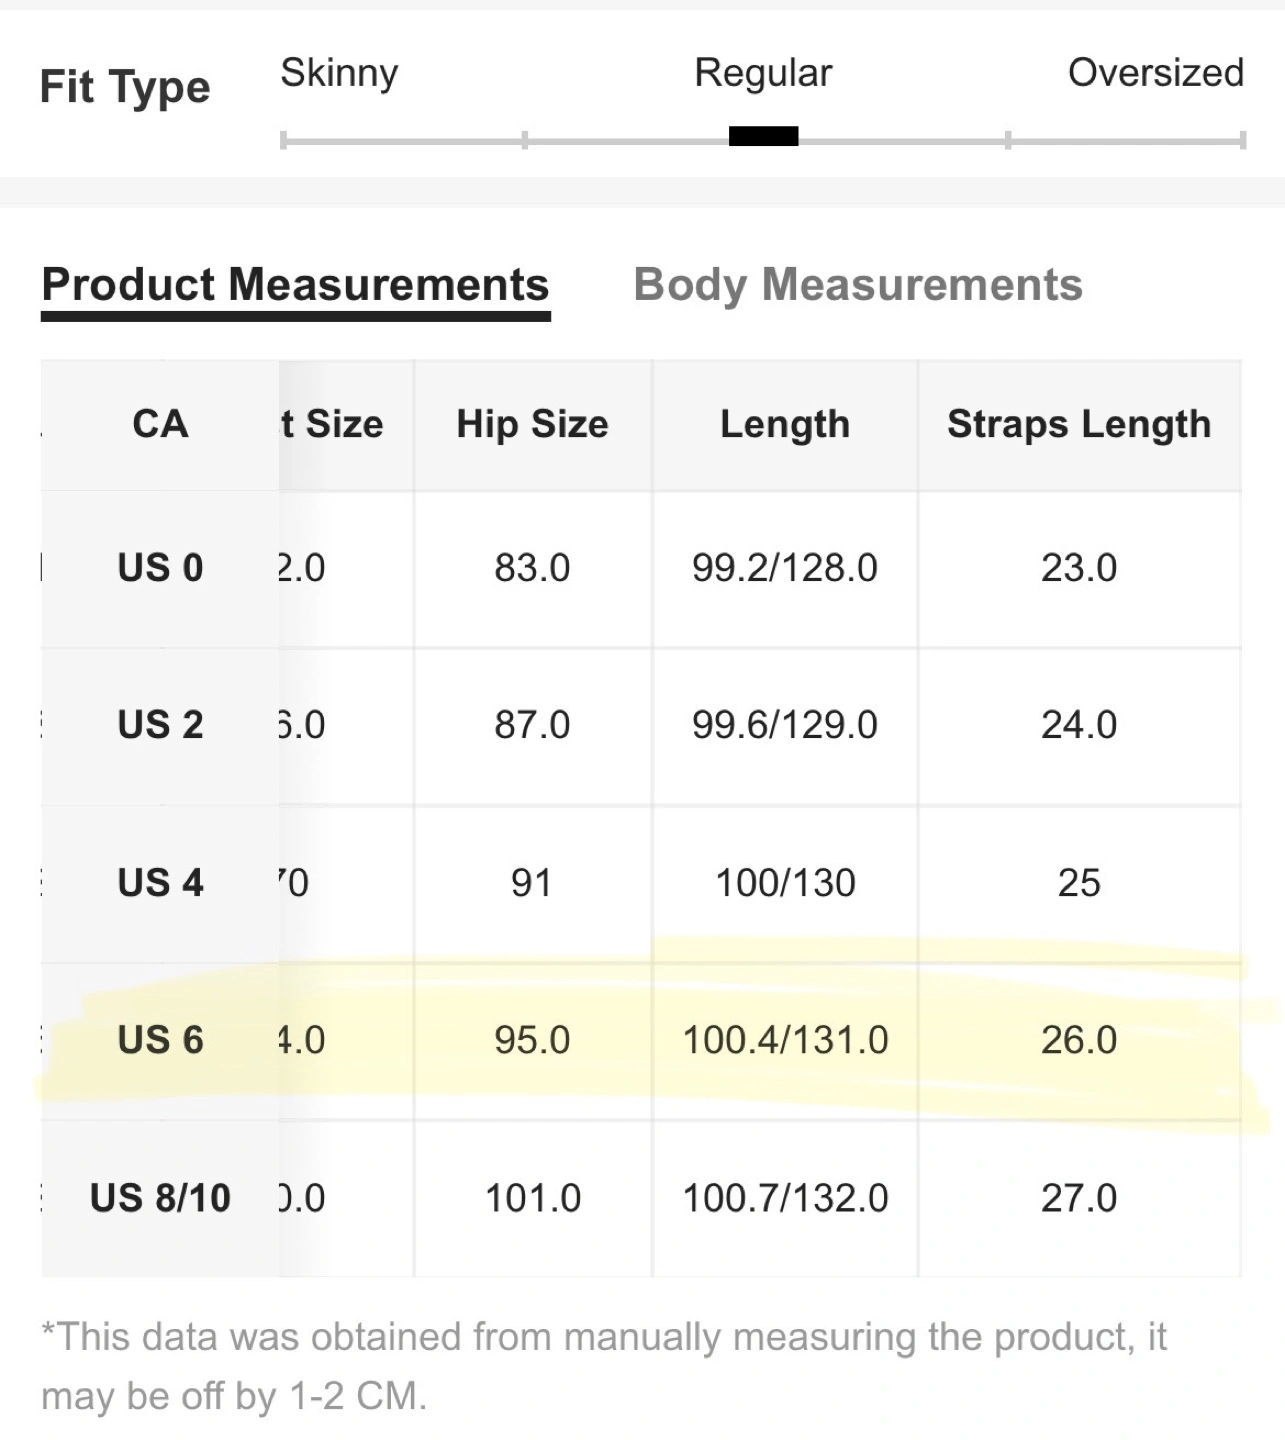
Task: Click the Regular fit marker on slider
Action: [763, 136]
